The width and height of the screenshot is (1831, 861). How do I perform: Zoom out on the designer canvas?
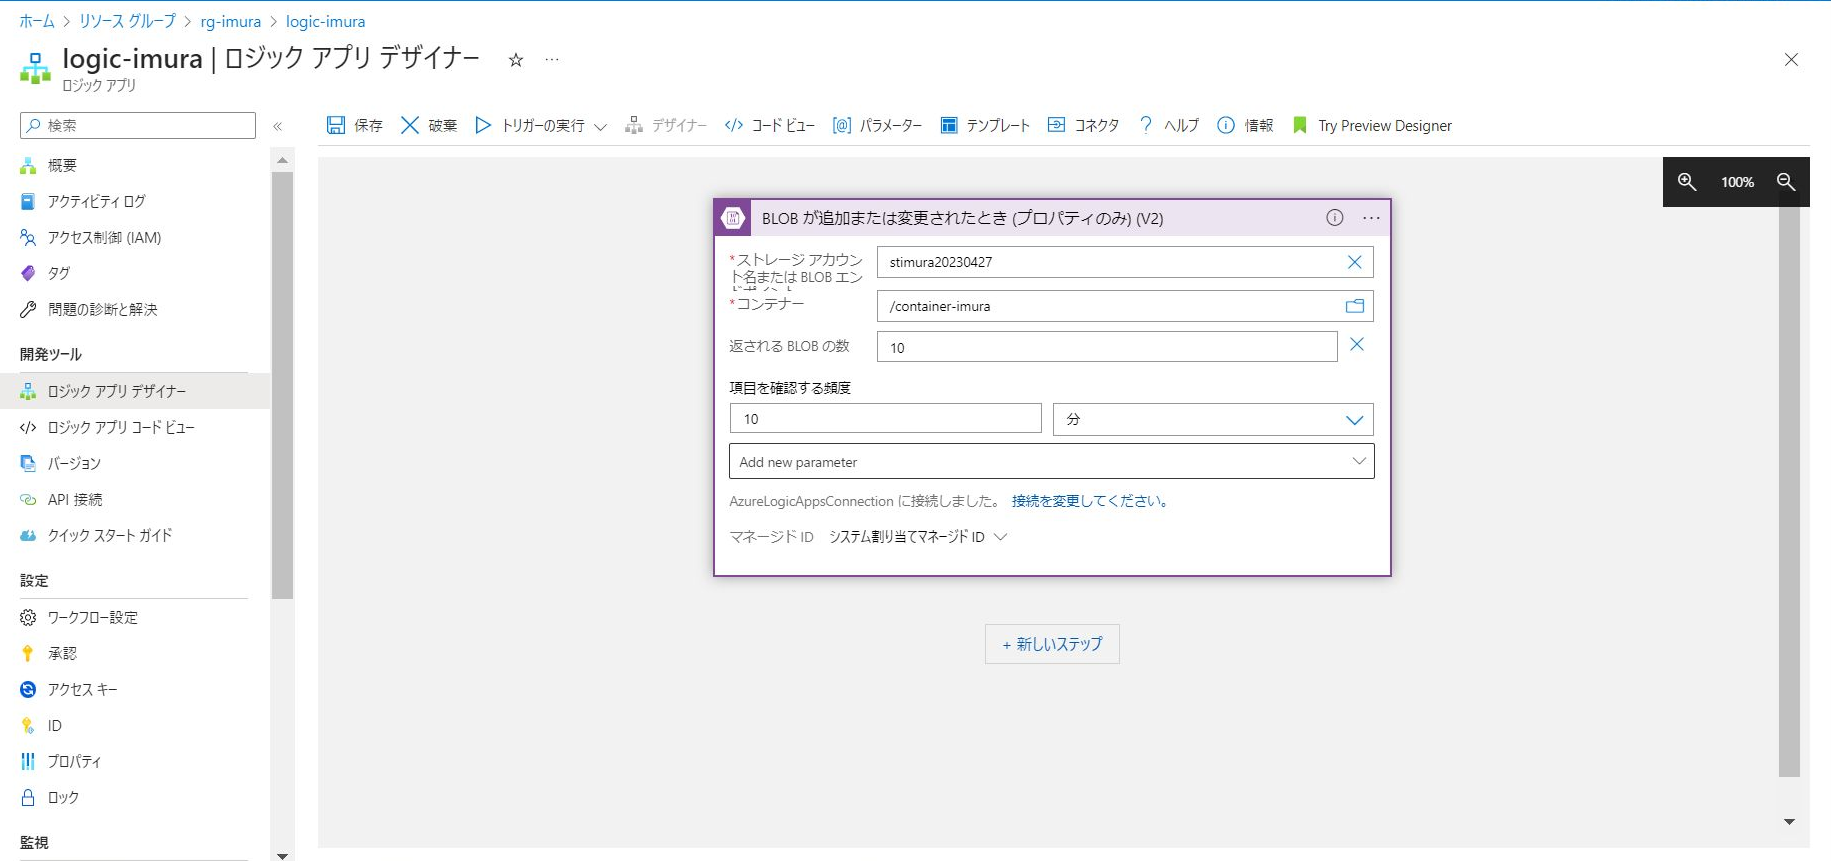[1786, 182]
